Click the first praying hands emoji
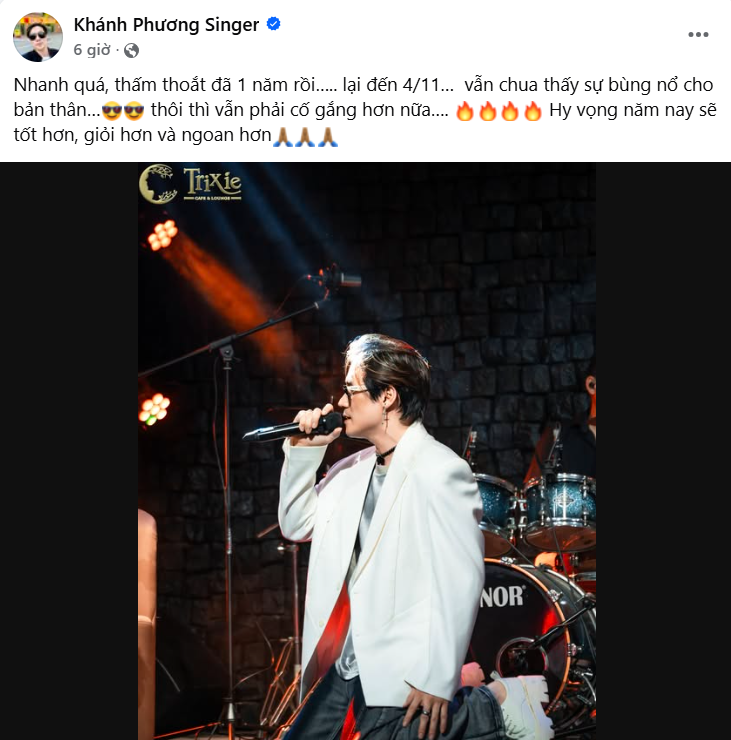 283,137
